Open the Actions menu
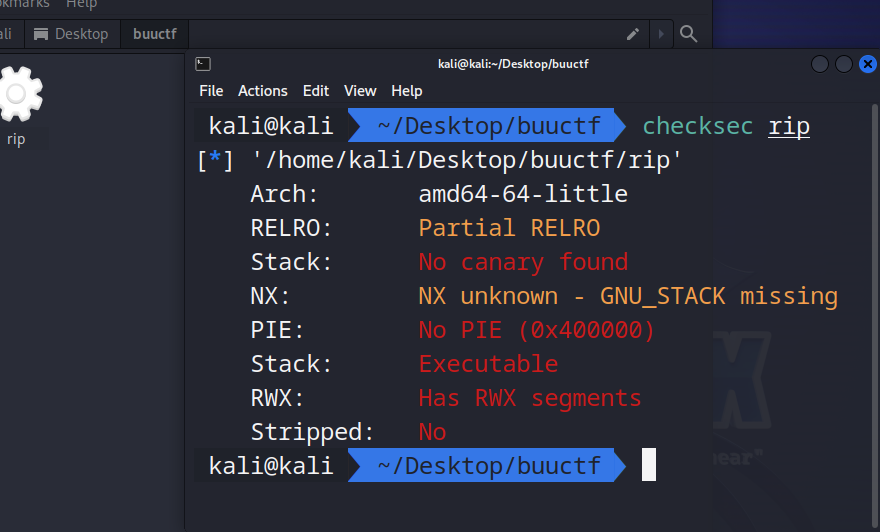Screen dimensions: 880x532 tap(263, 91)
